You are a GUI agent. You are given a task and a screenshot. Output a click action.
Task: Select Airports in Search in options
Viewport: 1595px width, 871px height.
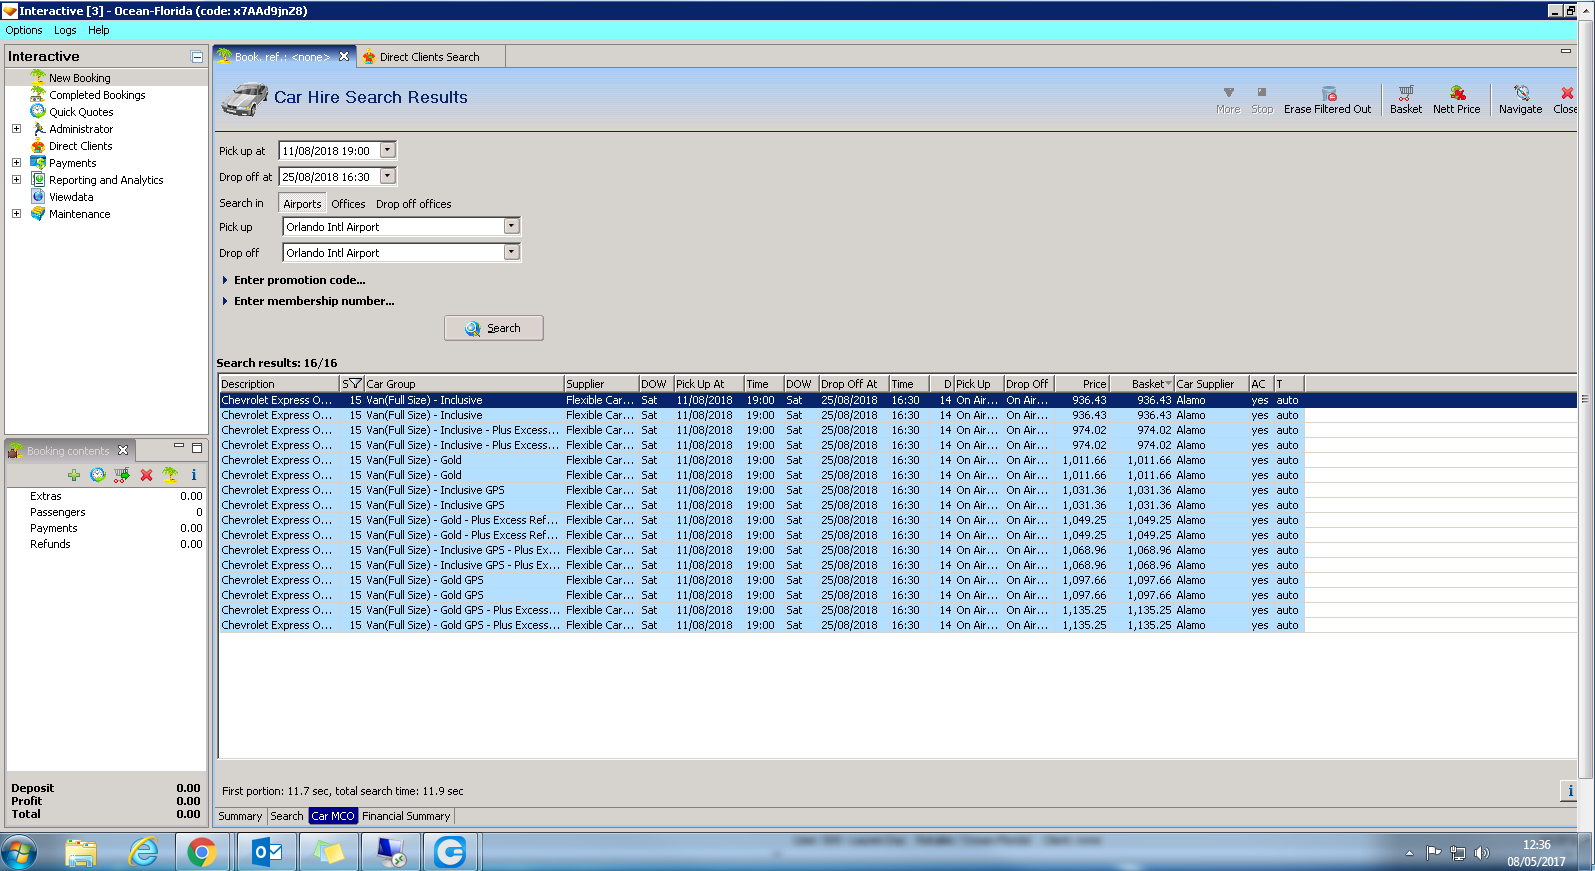pyautogui.click(x=302, y=203)
